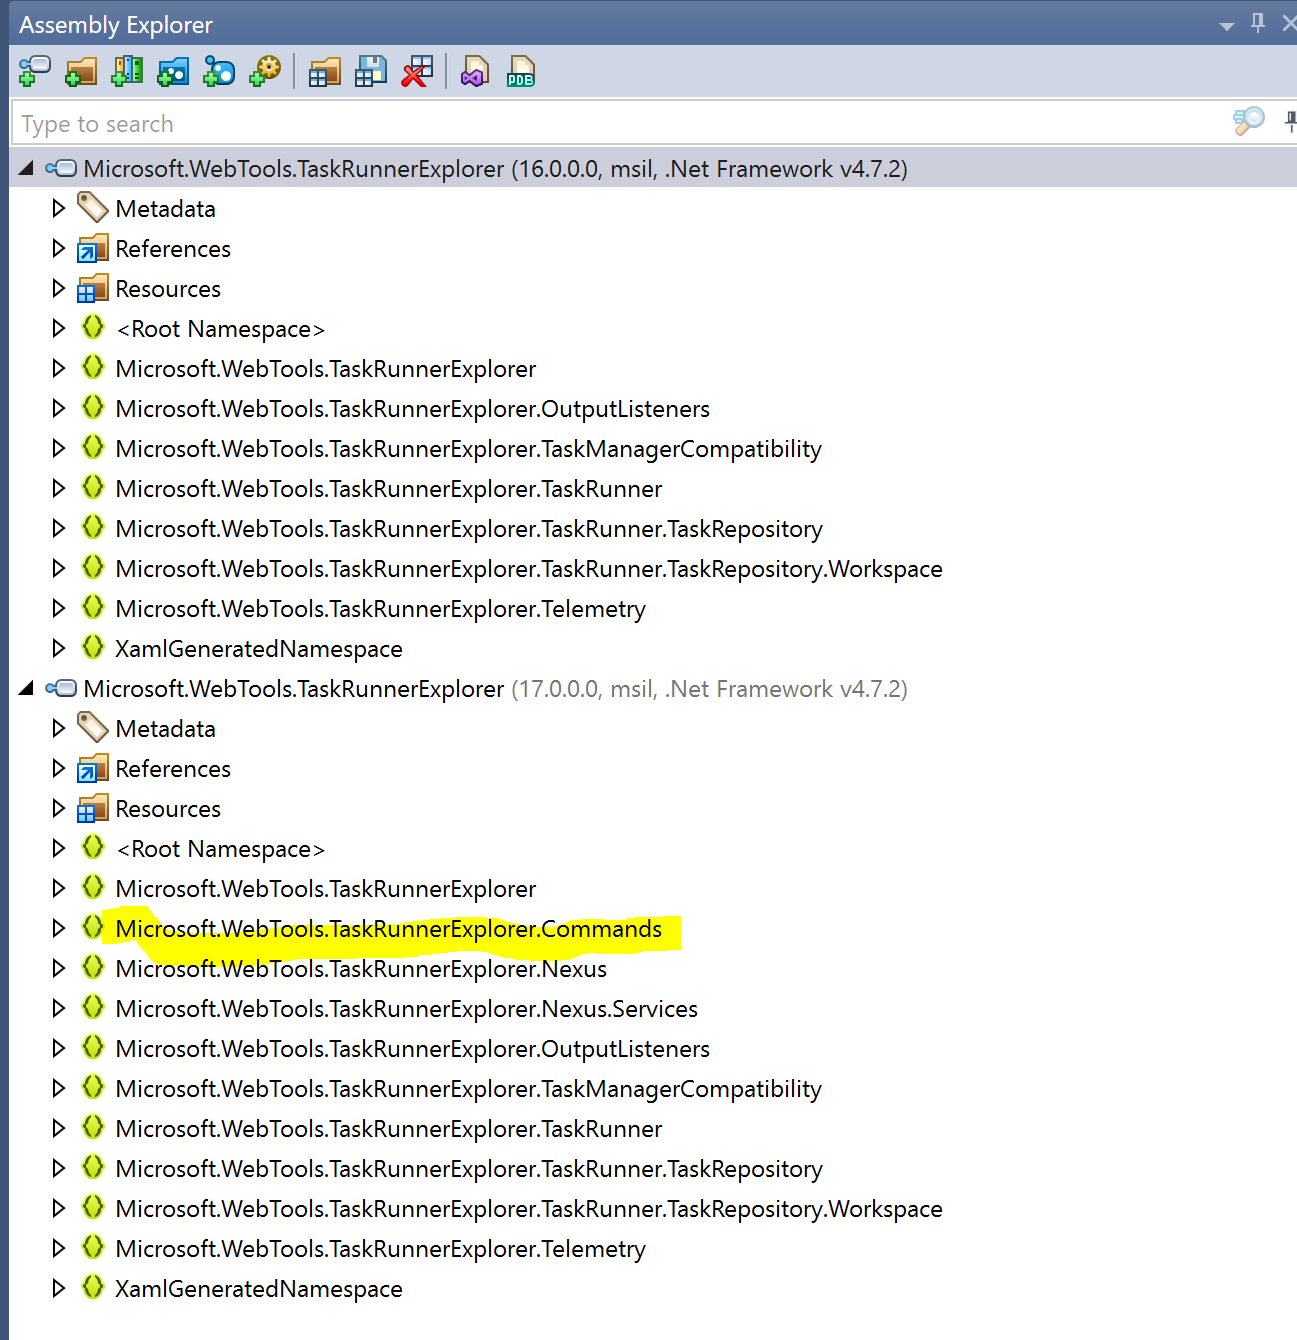1297x1340 pixels.
Task: Expand Root Namespace under the 17.0.0.0 assembly
Action: 58,848
